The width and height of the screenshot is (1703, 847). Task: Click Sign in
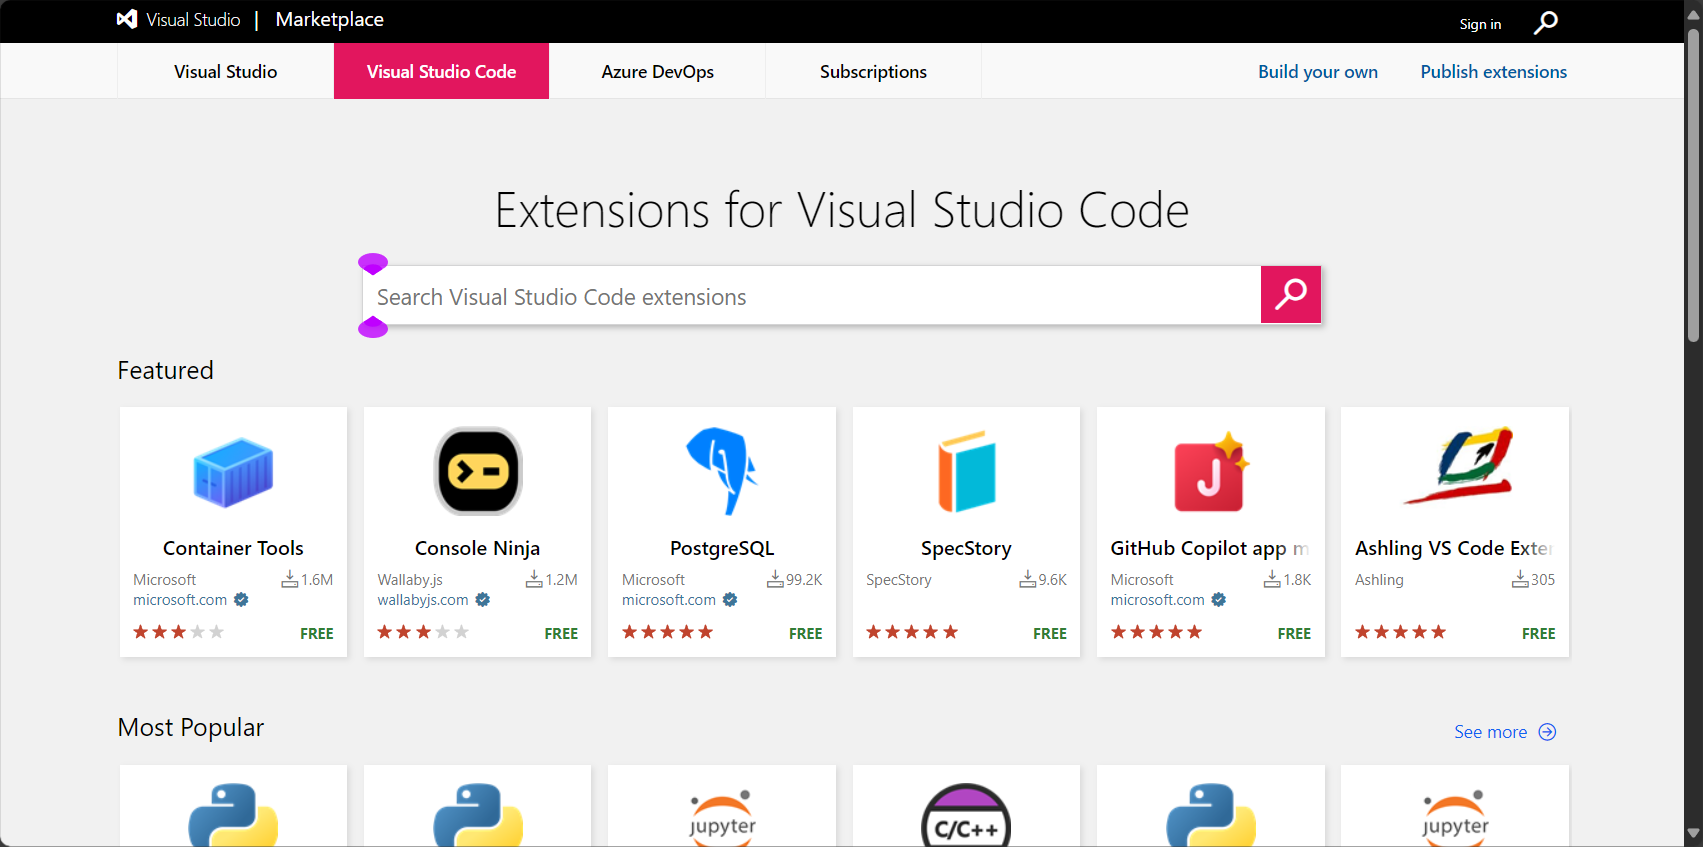pyautogui.click(x=1480, y=24)
